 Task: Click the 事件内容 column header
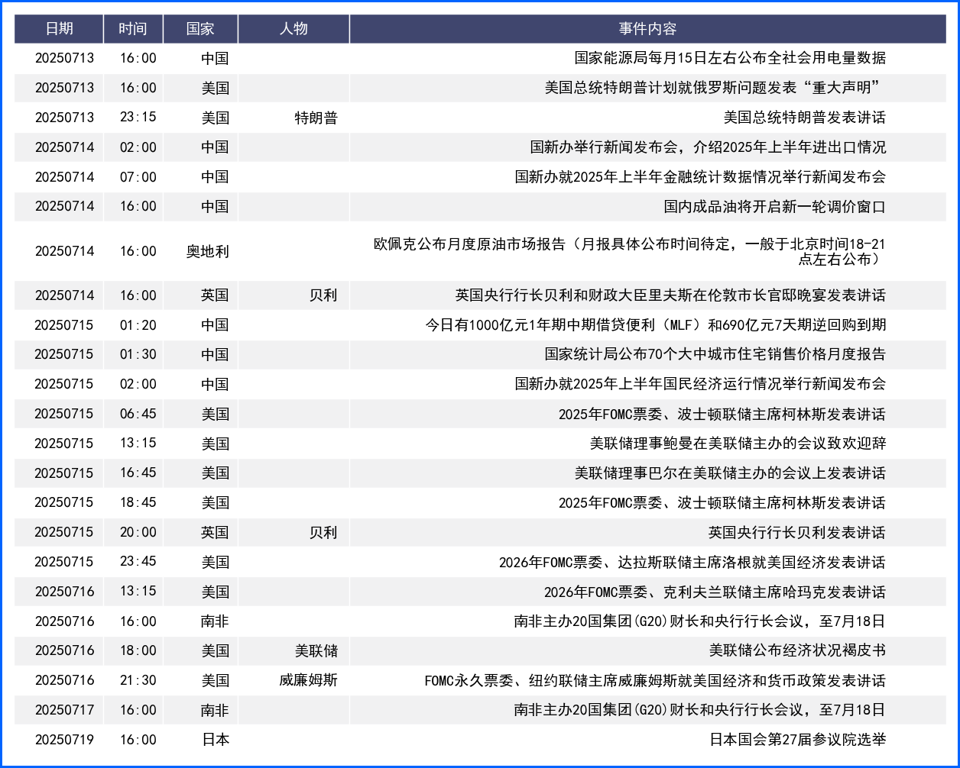tap(647, 29)
